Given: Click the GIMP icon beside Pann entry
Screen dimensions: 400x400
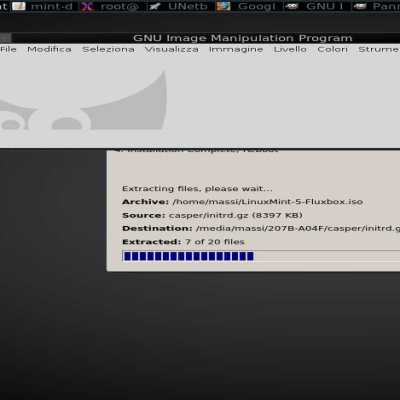Looking at the screenshot, I should [x=360, y=6].
